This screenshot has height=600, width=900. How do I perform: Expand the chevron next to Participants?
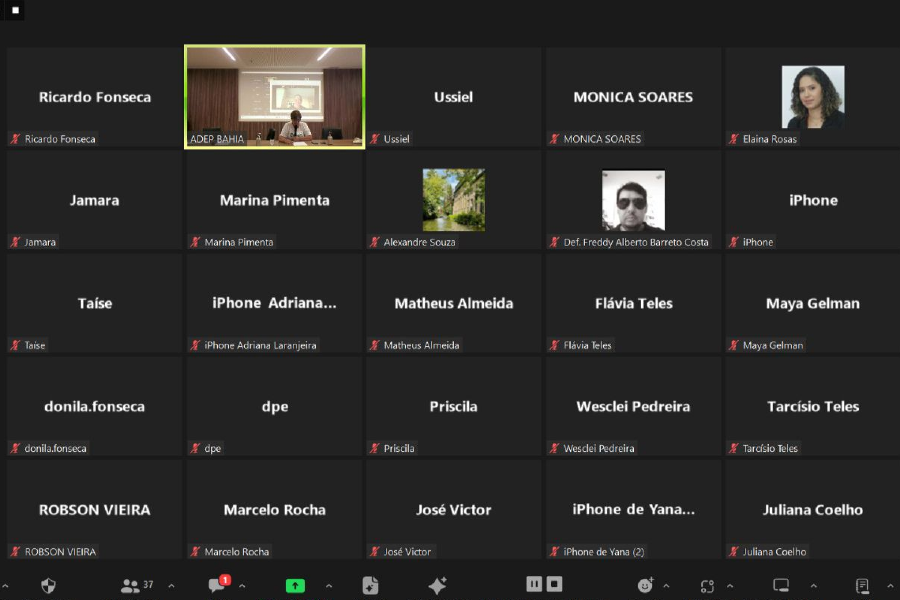click(x=172, y=586)
